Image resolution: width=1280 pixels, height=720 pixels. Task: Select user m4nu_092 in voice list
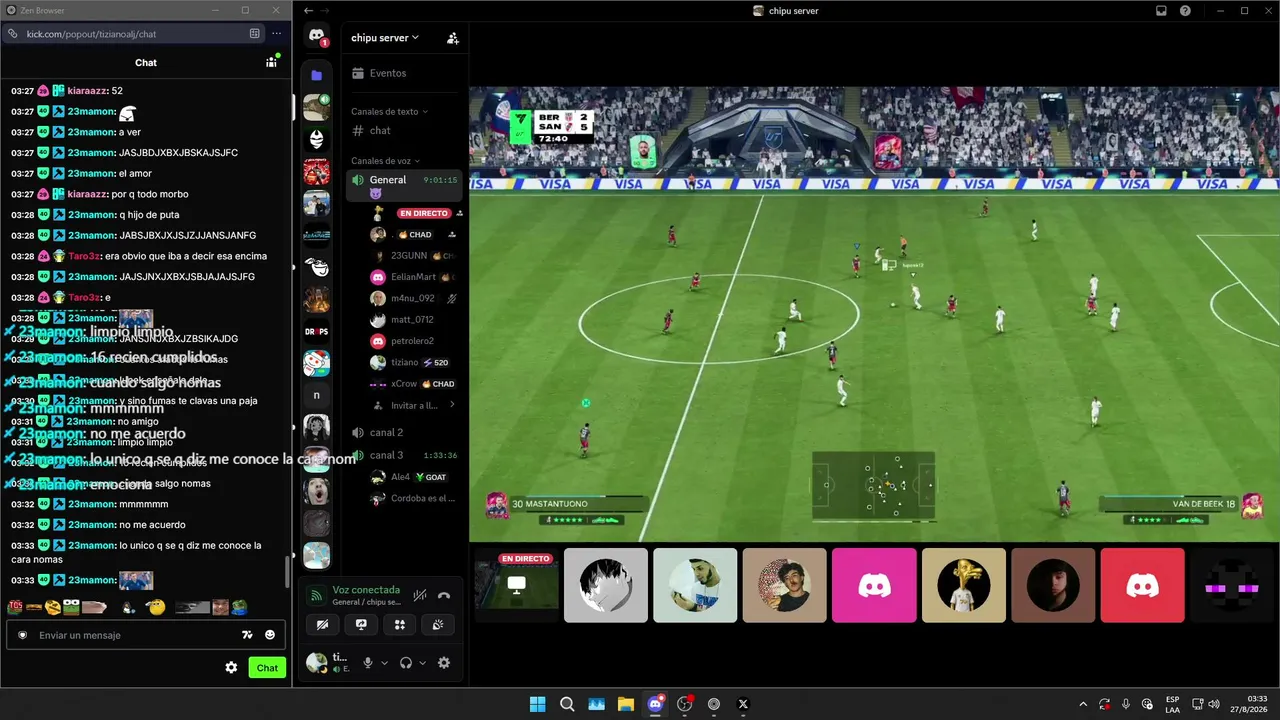(412, 298)
